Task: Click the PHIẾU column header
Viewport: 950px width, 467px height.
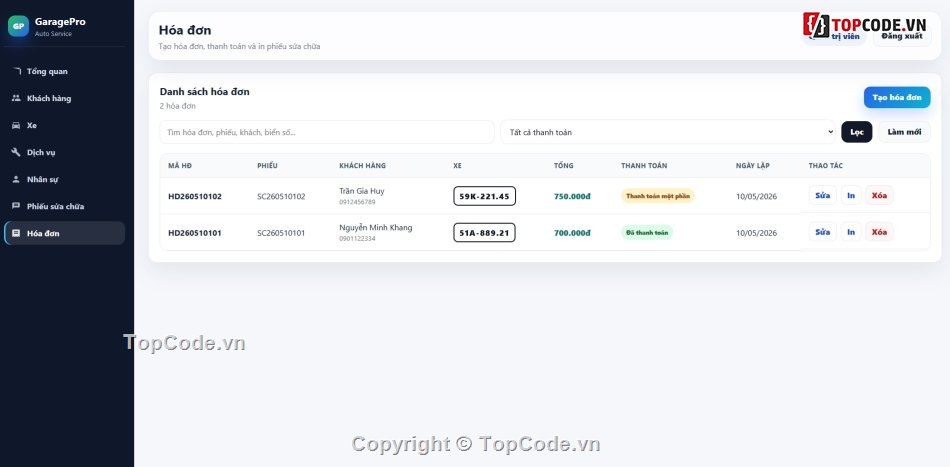Action: tap(267, 165)
